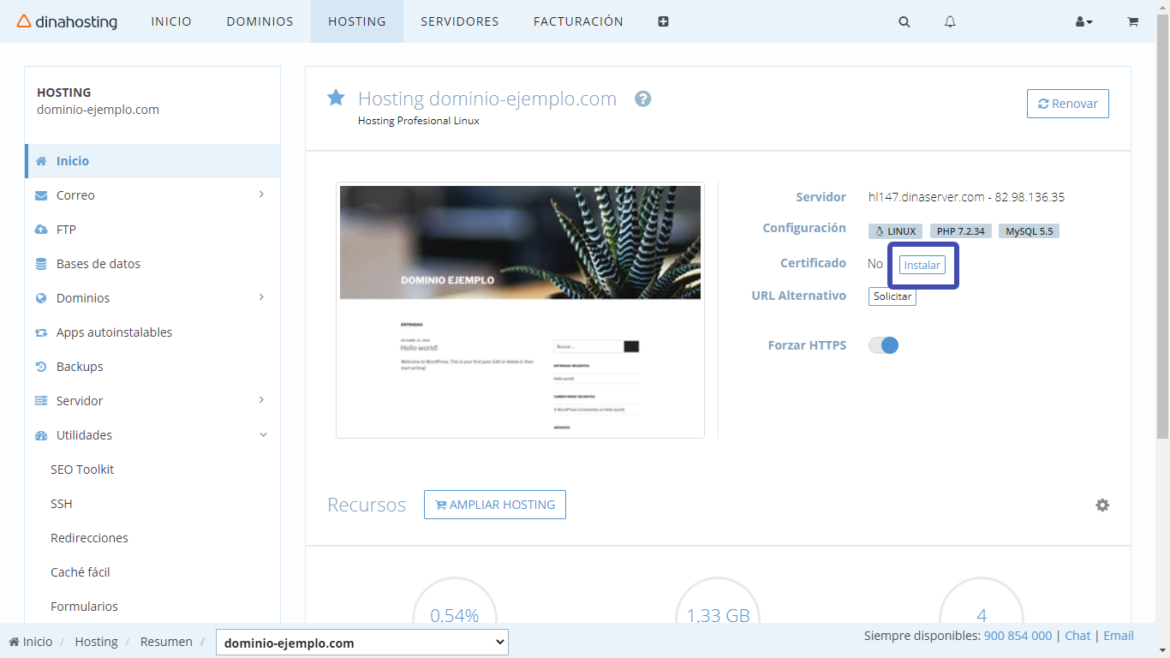Click the website preview thumbnail
This screenshot has height=658, width=1170.
(x=520, y=309)
